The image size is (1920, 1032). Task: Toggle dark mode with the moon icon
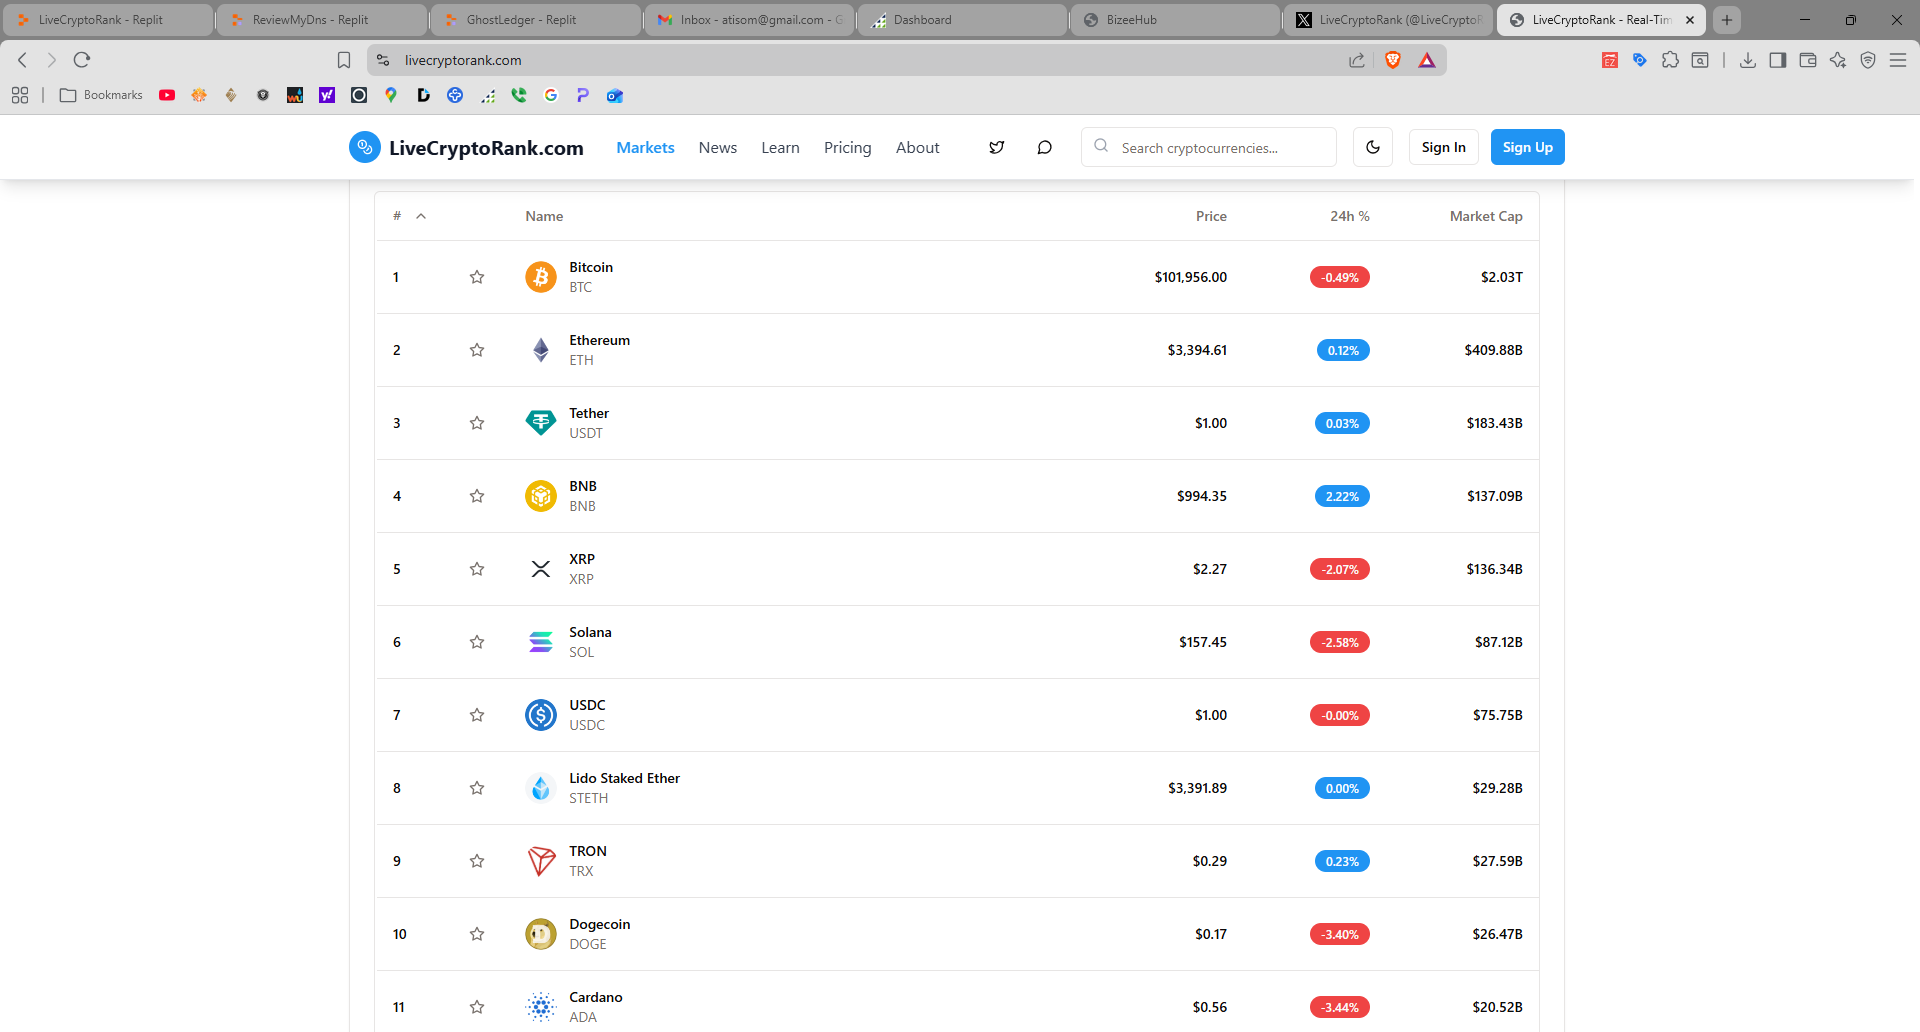point(1372,147)
